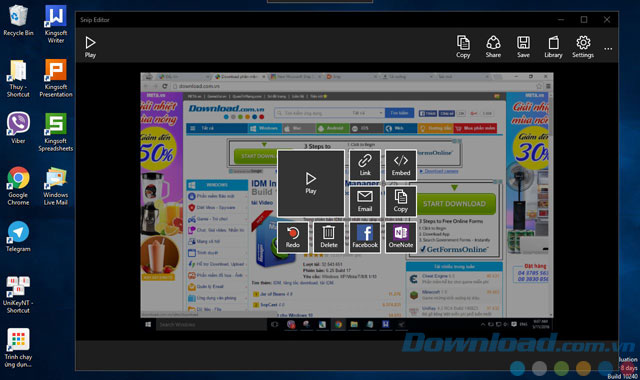
Task: Copy the snip using the toolbar Copy icon
Action: (463, 47)
